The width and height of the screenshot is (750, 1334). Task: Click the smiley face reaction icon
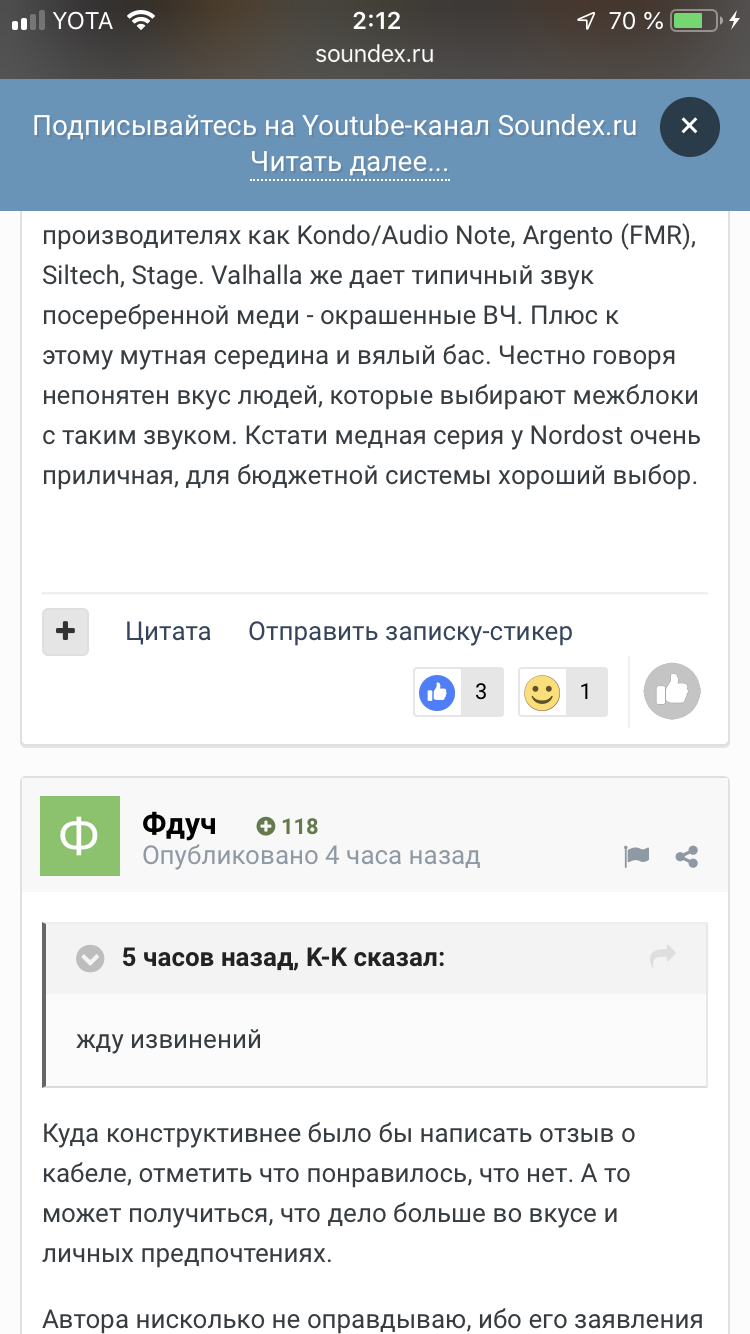[x=542, y=692]
